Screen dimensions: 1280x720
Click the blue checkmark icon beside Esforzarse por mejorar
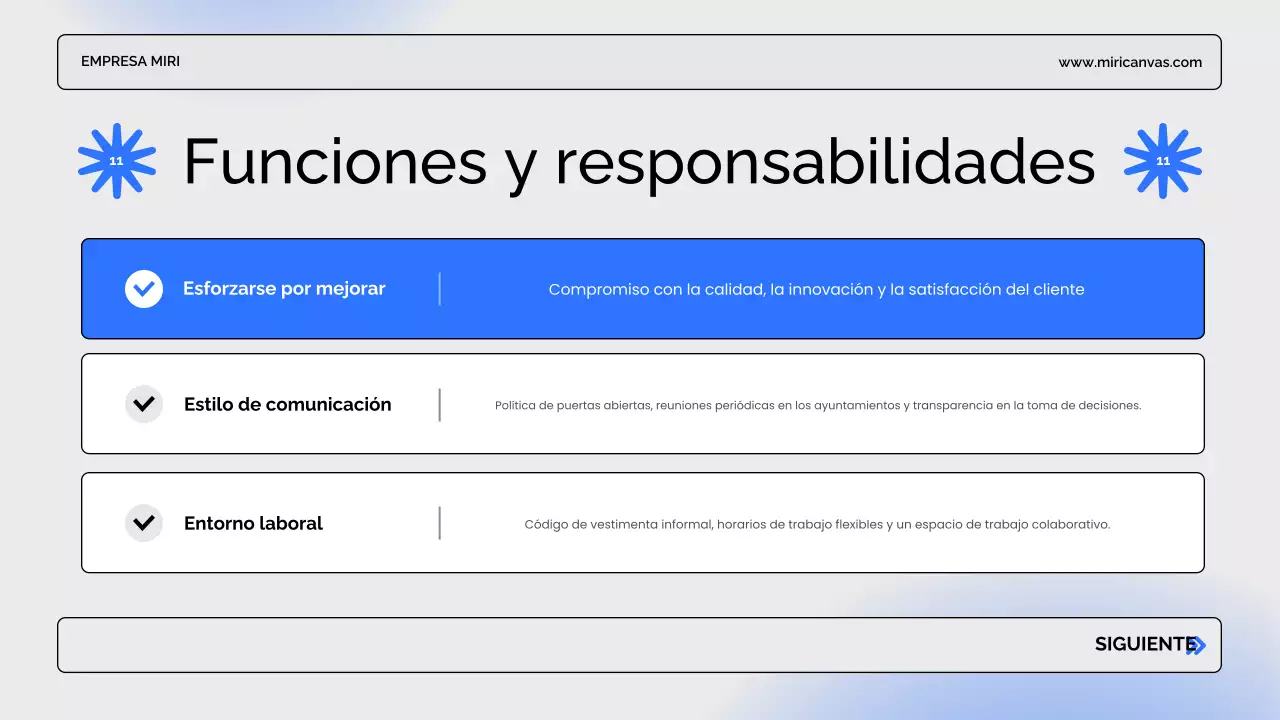(x=143, y=288)
